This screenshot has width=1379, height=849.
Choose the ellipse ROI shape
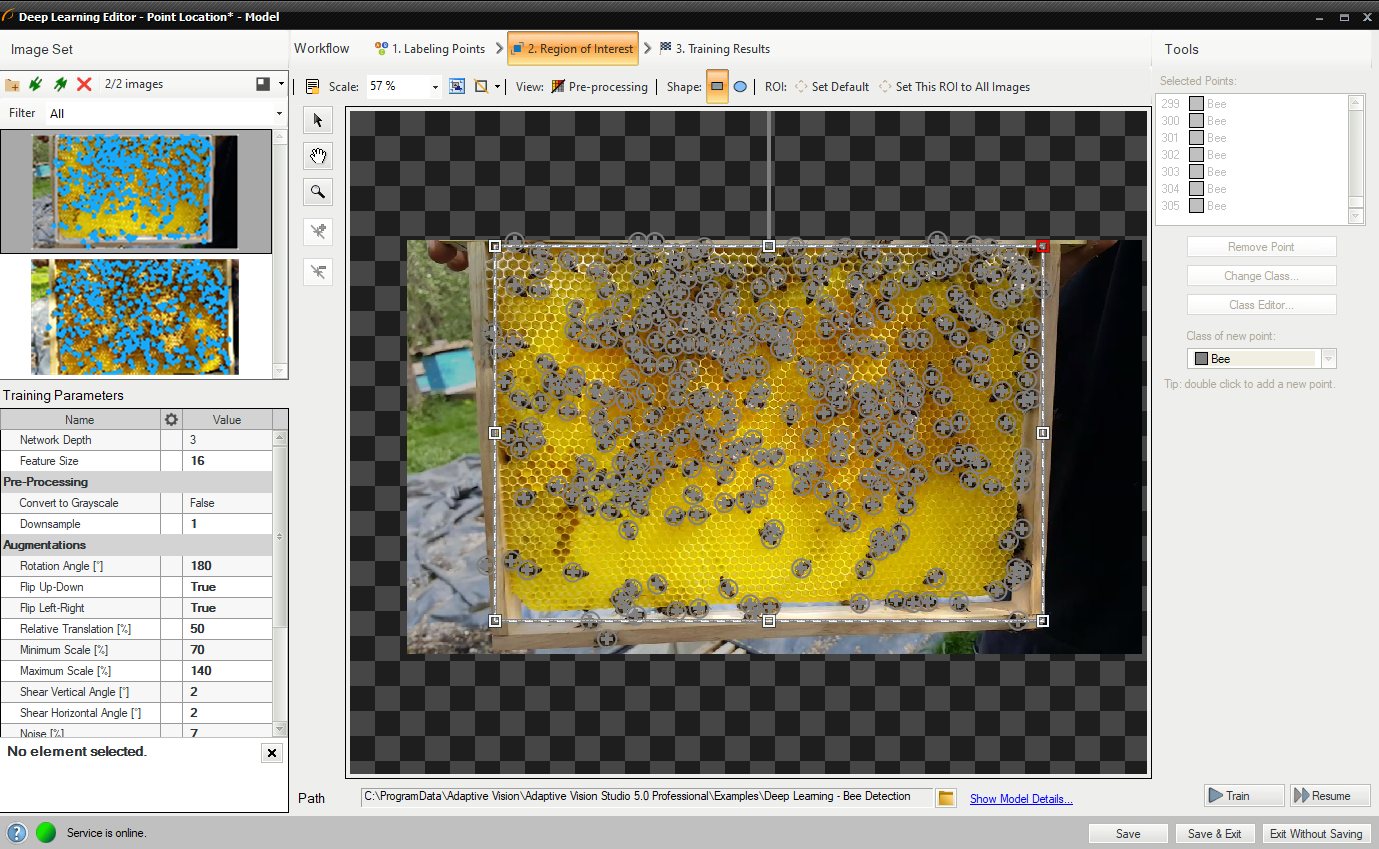[740, 87]
